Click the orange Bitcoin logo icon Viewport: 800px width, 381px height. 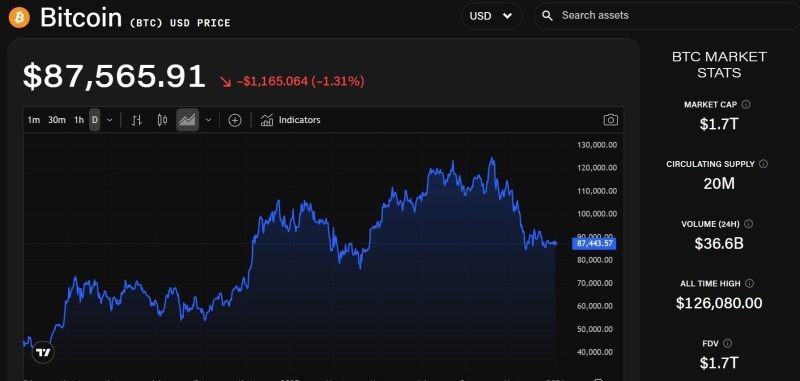[x=19, y=17]
